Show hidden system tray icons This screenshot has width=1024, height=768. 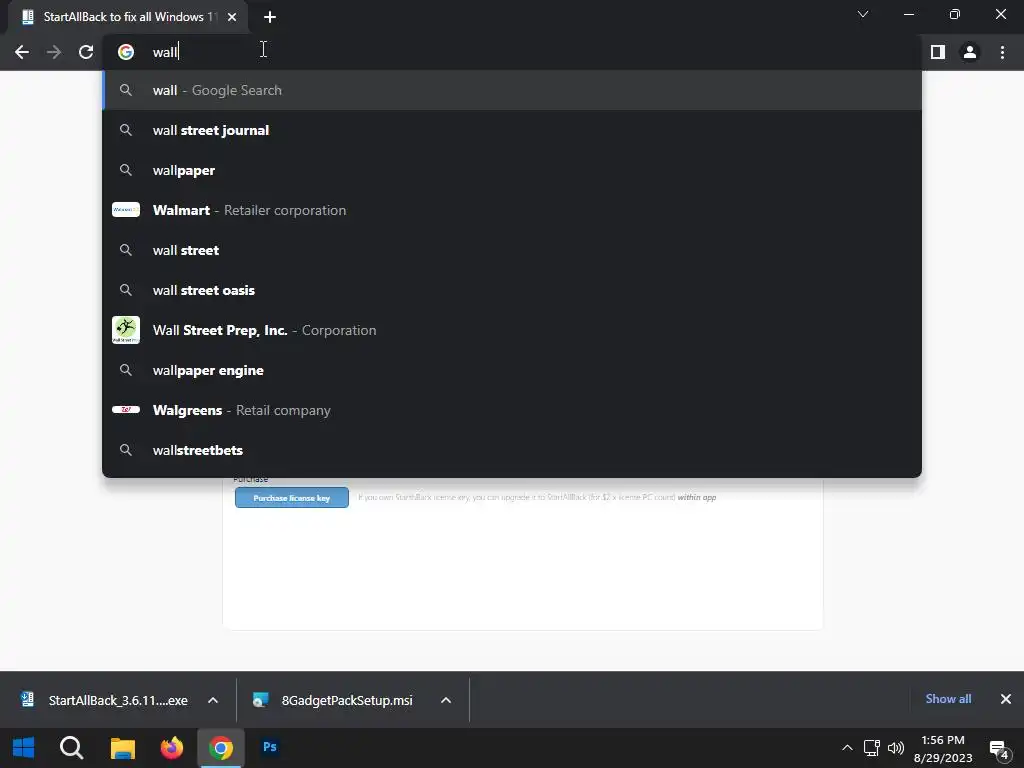tap(847, 748)
